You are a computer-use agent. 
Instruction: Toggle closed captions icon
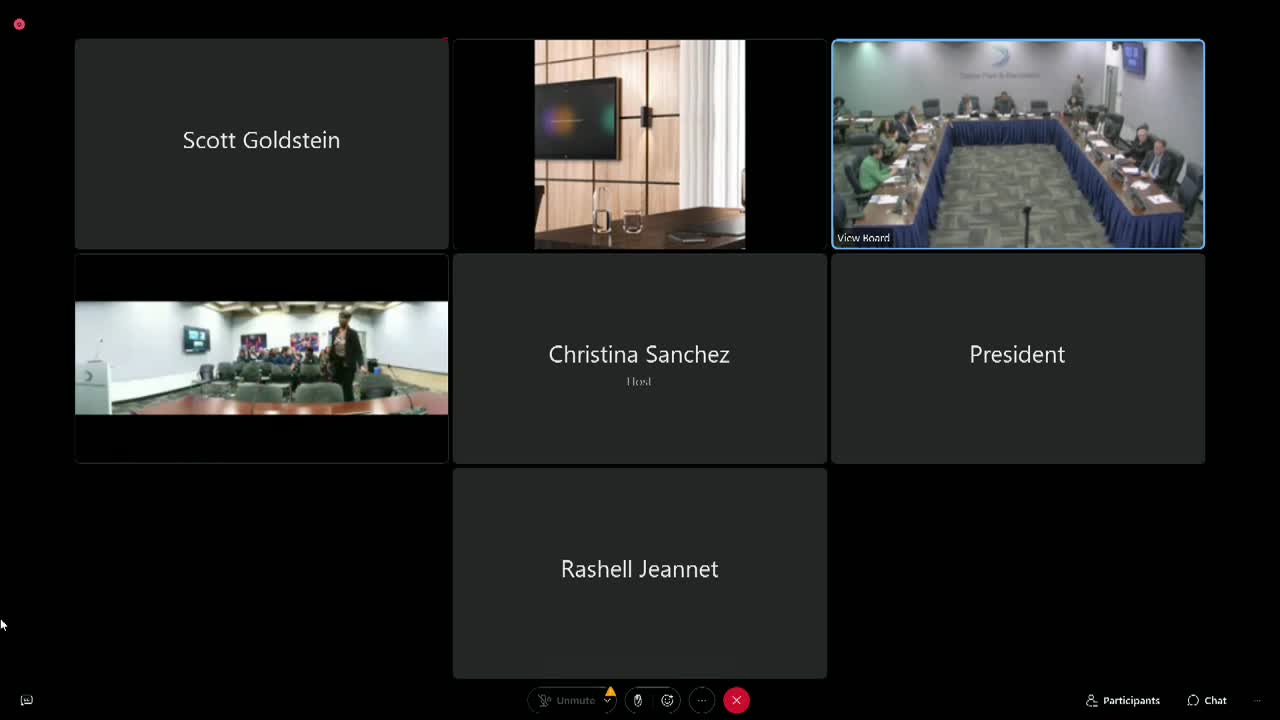(27, 700)
